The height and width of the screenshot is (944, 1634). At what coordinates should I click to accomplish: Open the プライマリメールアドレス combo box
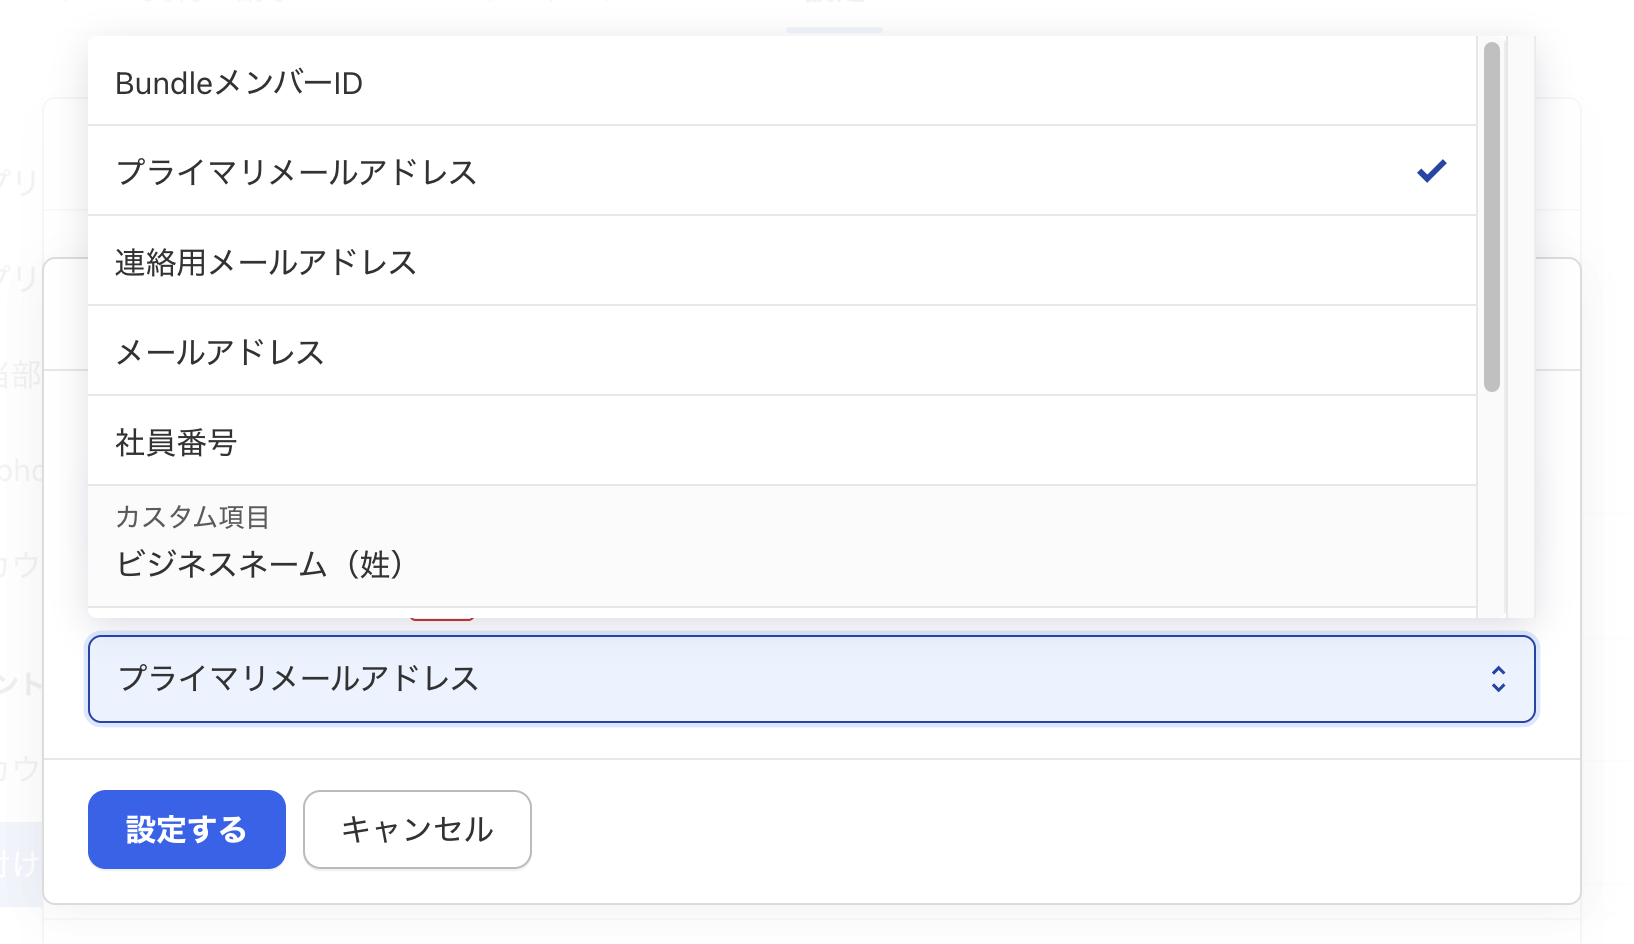811,679
